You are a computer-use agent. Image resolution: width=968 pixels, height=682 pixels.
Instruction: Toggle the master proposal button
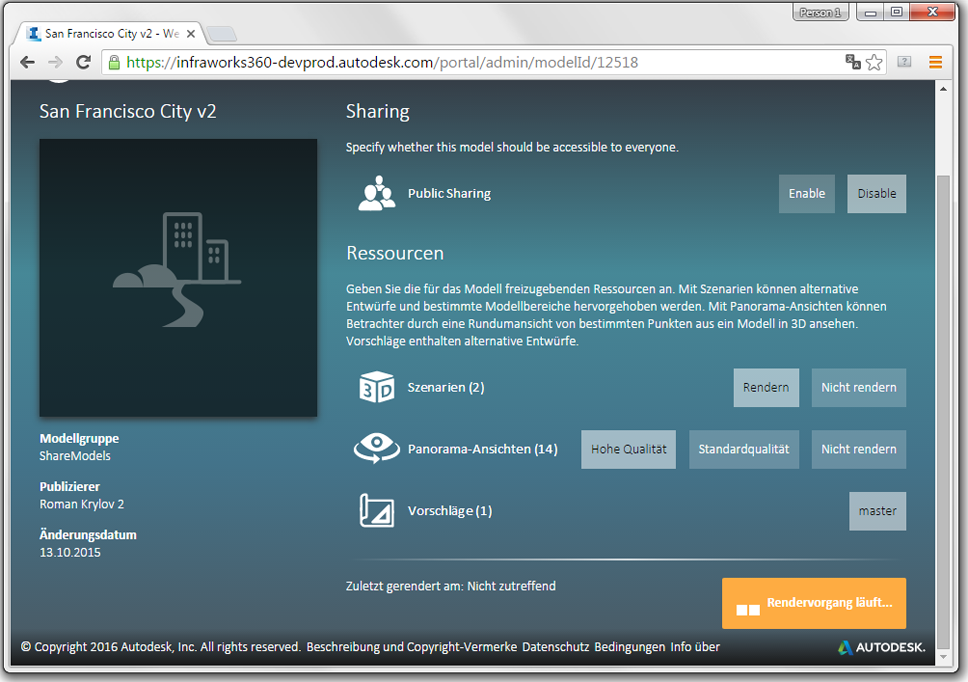[x=877, y=511]
